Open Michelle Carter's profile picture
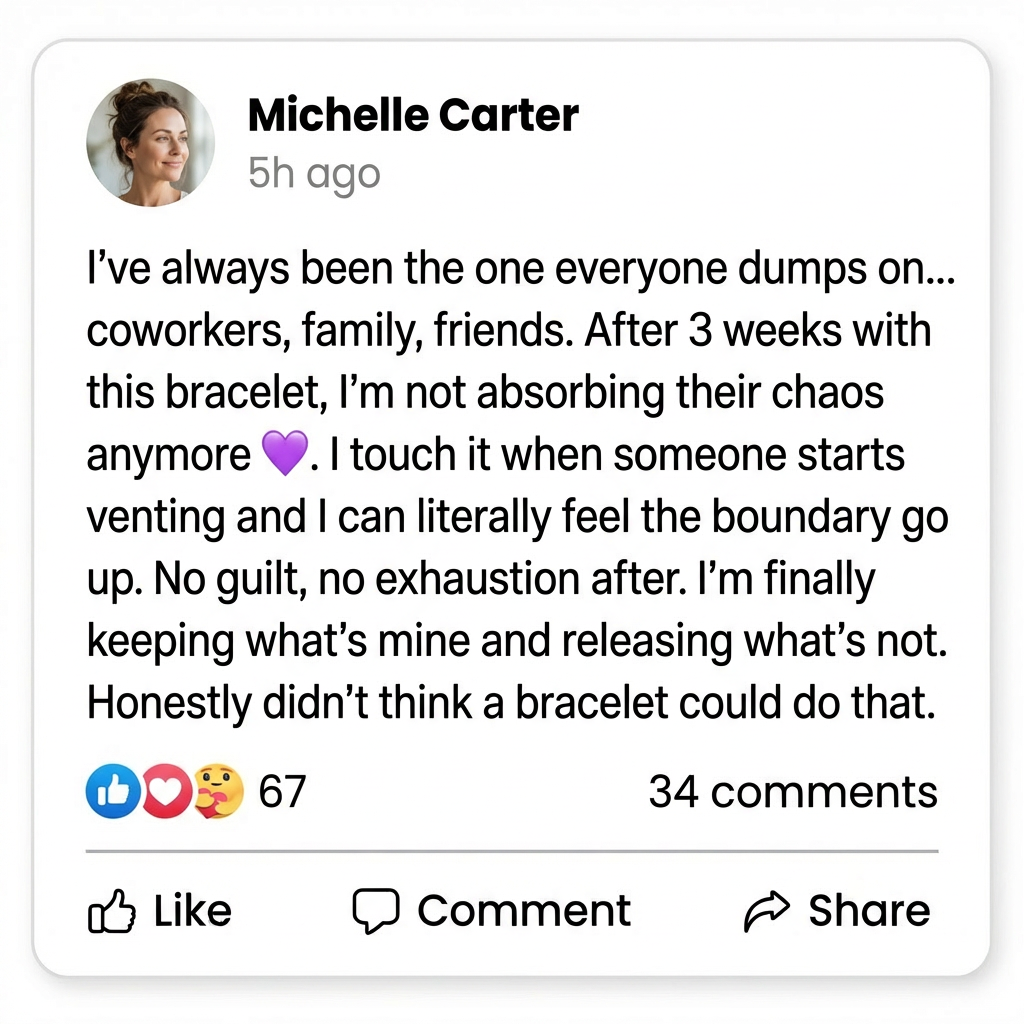Image resolution: width=1024 pixels, height=1024 pixels. [x=151, y=143]
